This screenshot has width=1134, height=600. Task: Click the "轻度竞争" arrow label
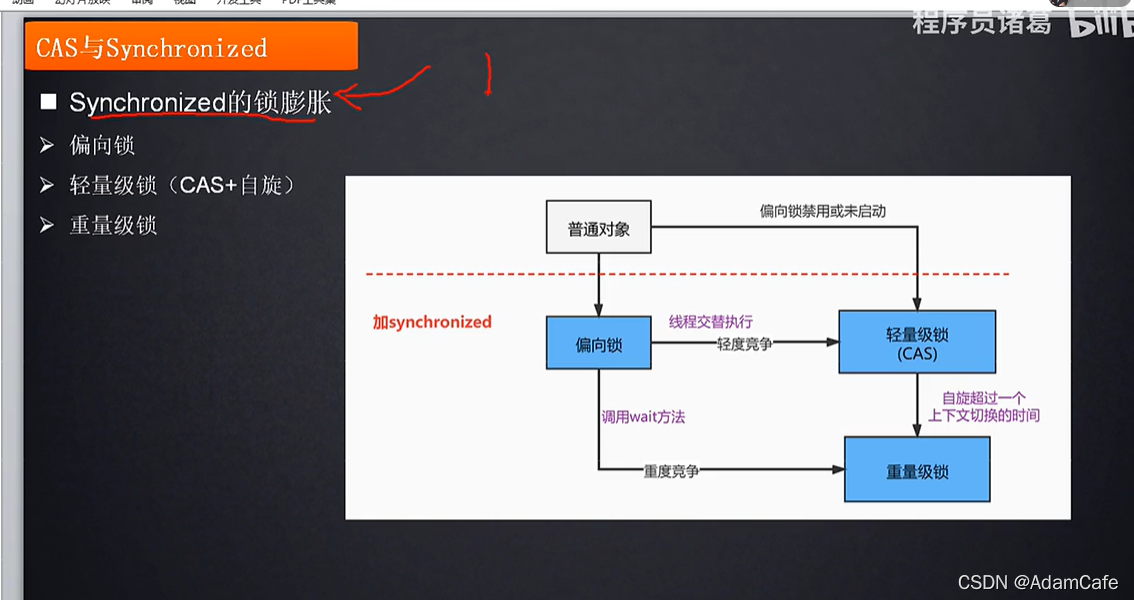(x=744, y=344)
